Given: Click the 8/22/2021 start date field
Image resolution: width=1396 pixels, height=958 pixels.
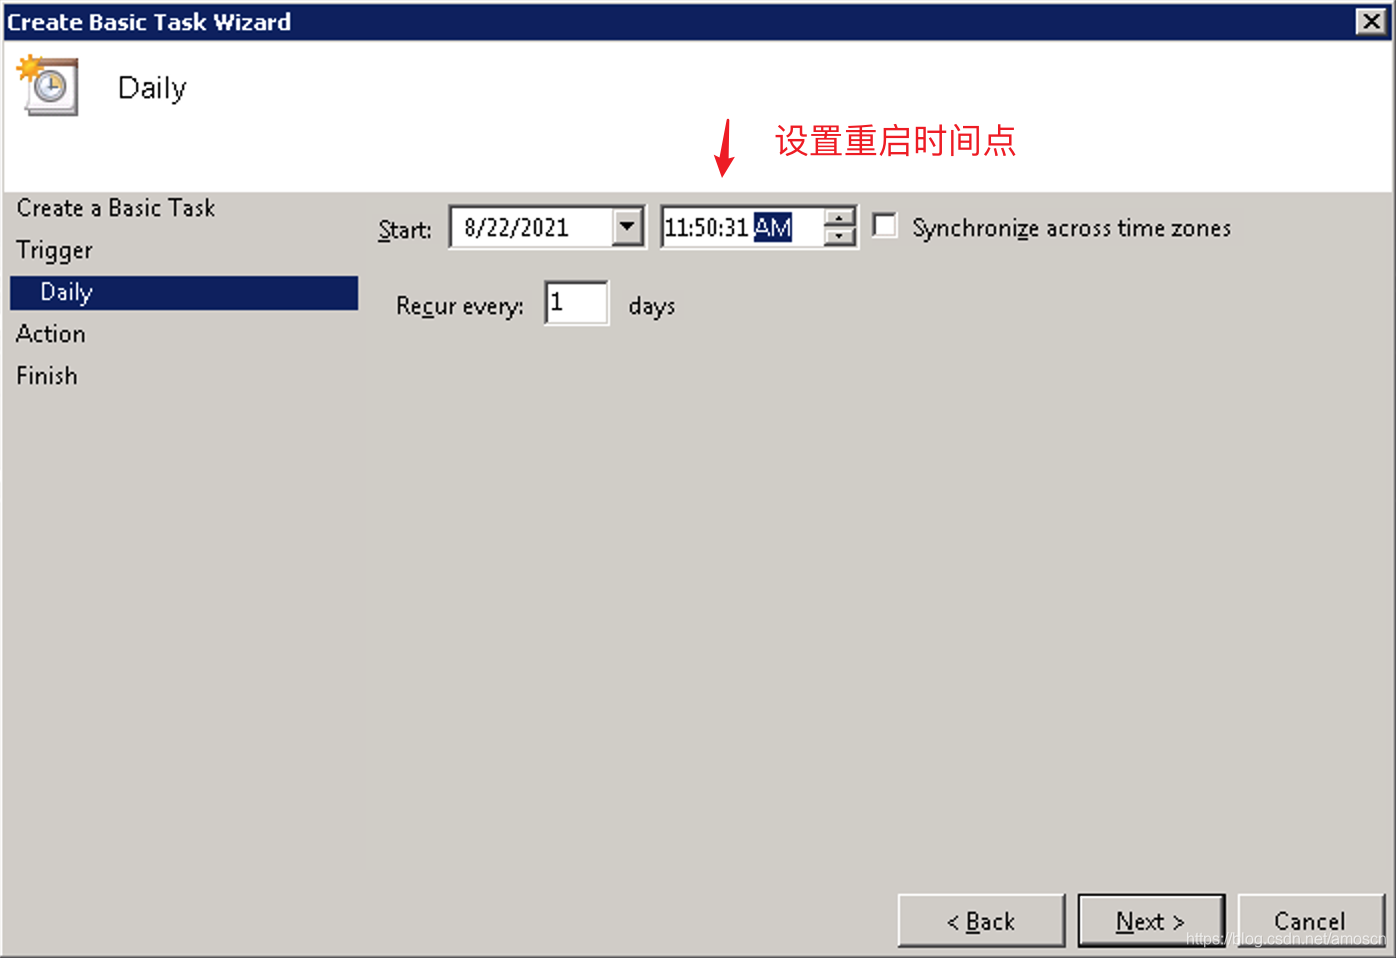Looking at the screenshot, I should pos(532,227).
